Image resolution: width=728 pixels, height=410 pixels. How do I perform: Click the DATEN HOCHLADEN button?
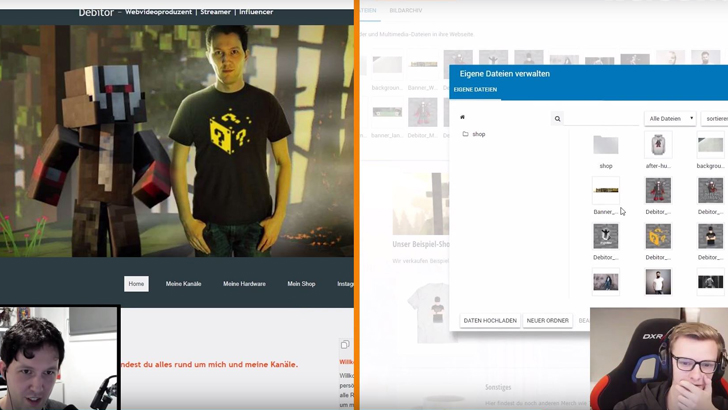coord(490,320)
